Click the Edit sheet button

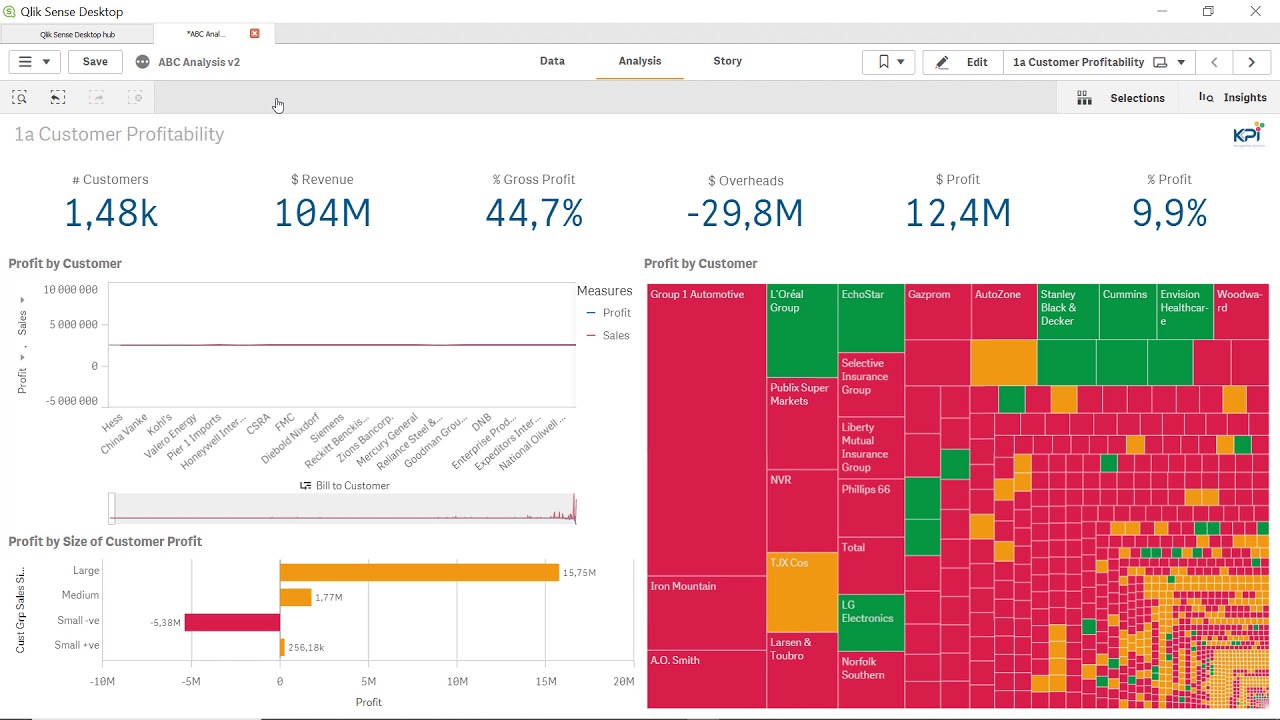coord(963,62)
